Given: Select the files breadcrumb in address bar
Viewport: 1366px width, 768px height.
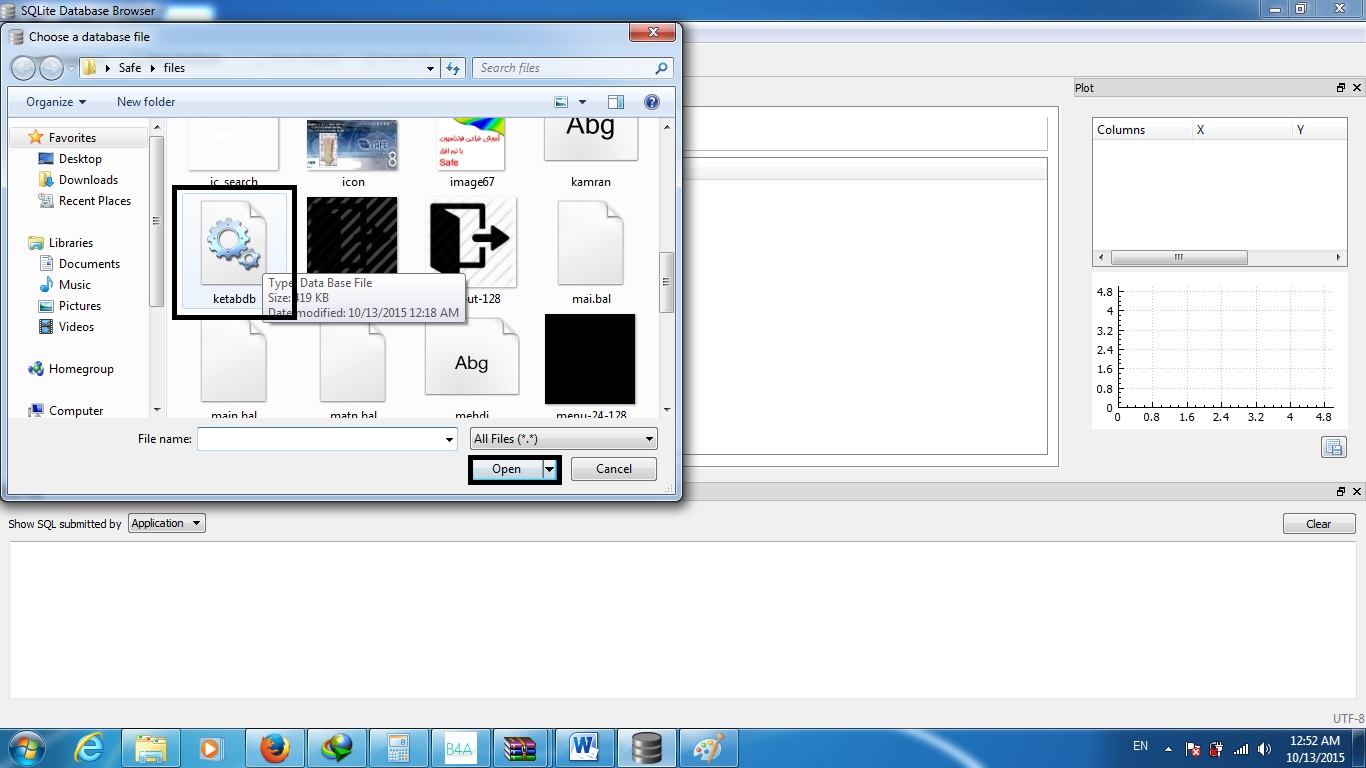Looking at the screenshot, I should [174, 68].
